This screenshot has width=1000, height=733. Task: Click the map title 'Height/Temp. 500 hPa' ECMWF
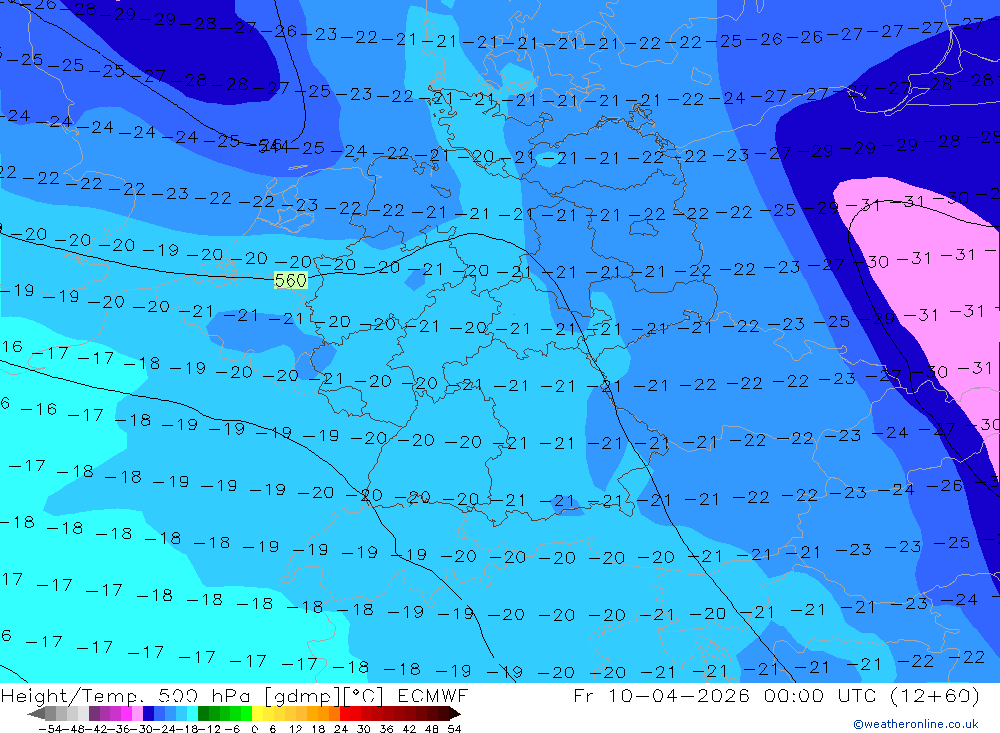coord(234,695)
